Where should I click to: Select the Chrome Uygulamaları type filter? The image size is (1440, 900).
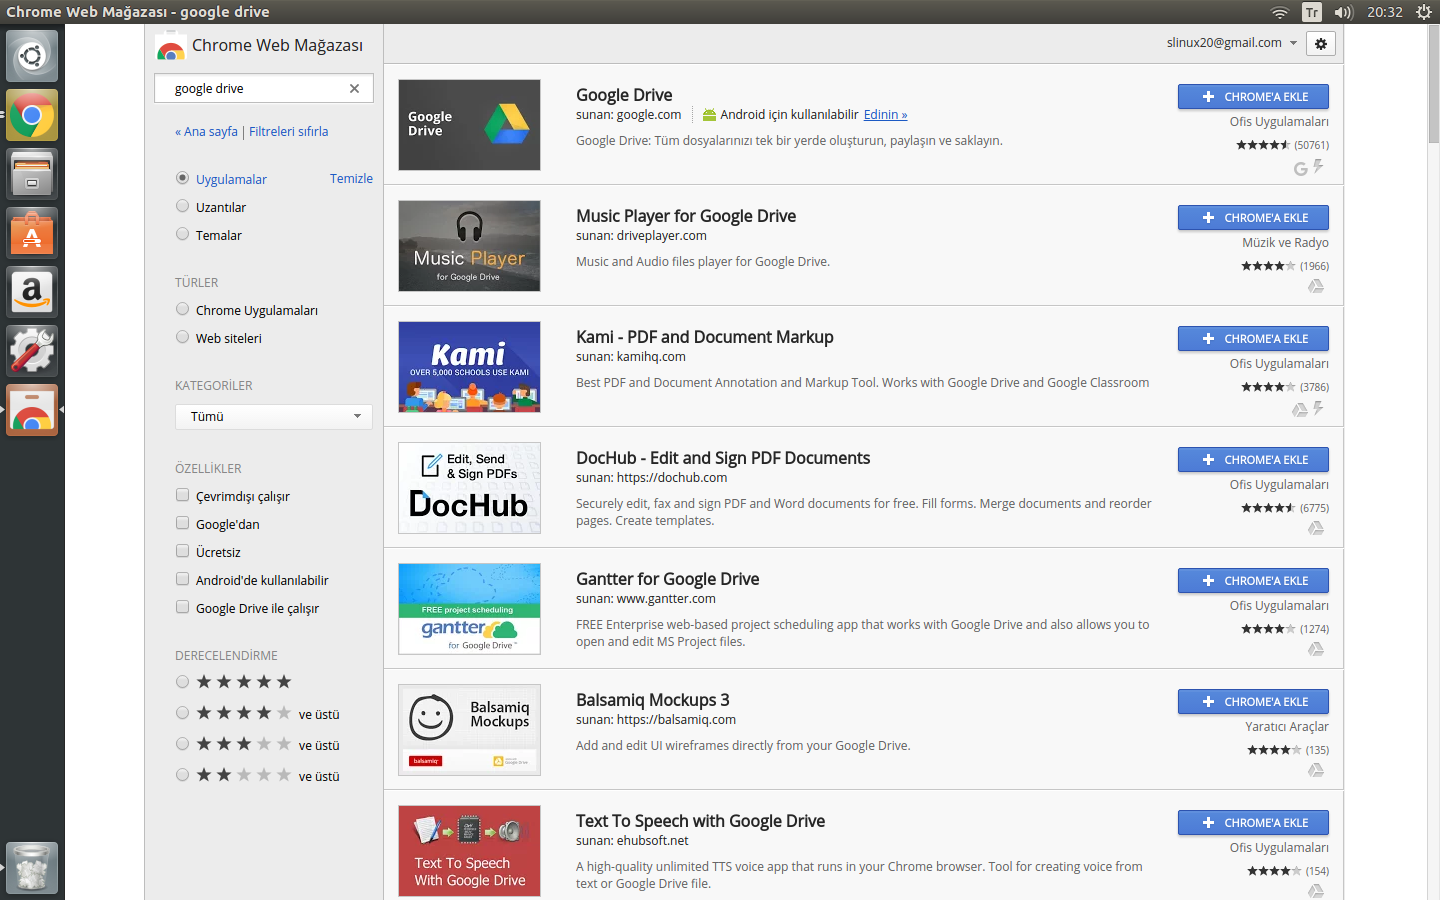click(182, 309)
